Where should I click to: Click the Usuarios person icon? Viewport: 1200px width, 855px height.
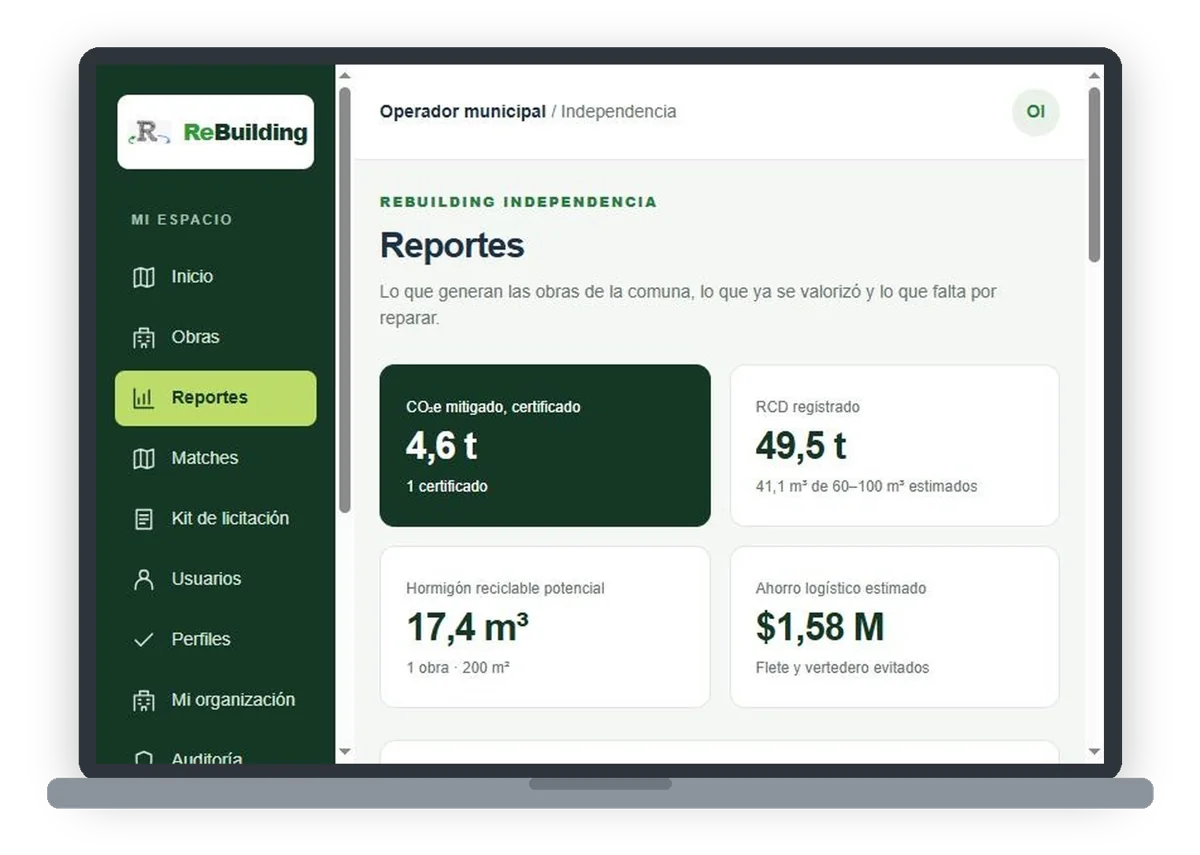click(x=144, y=580)
